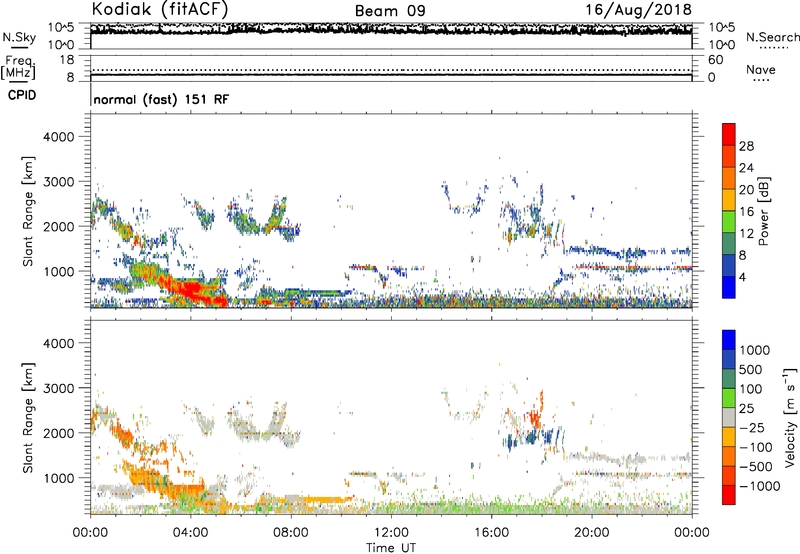The image size is (800, 554).
Task: Select Slant Range [km] title of power panel
Action: [x=28, y=211]
